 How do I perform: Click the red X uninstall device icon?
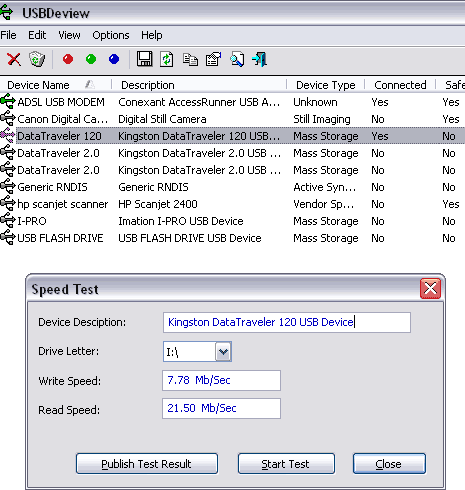(x=14, y=60)
